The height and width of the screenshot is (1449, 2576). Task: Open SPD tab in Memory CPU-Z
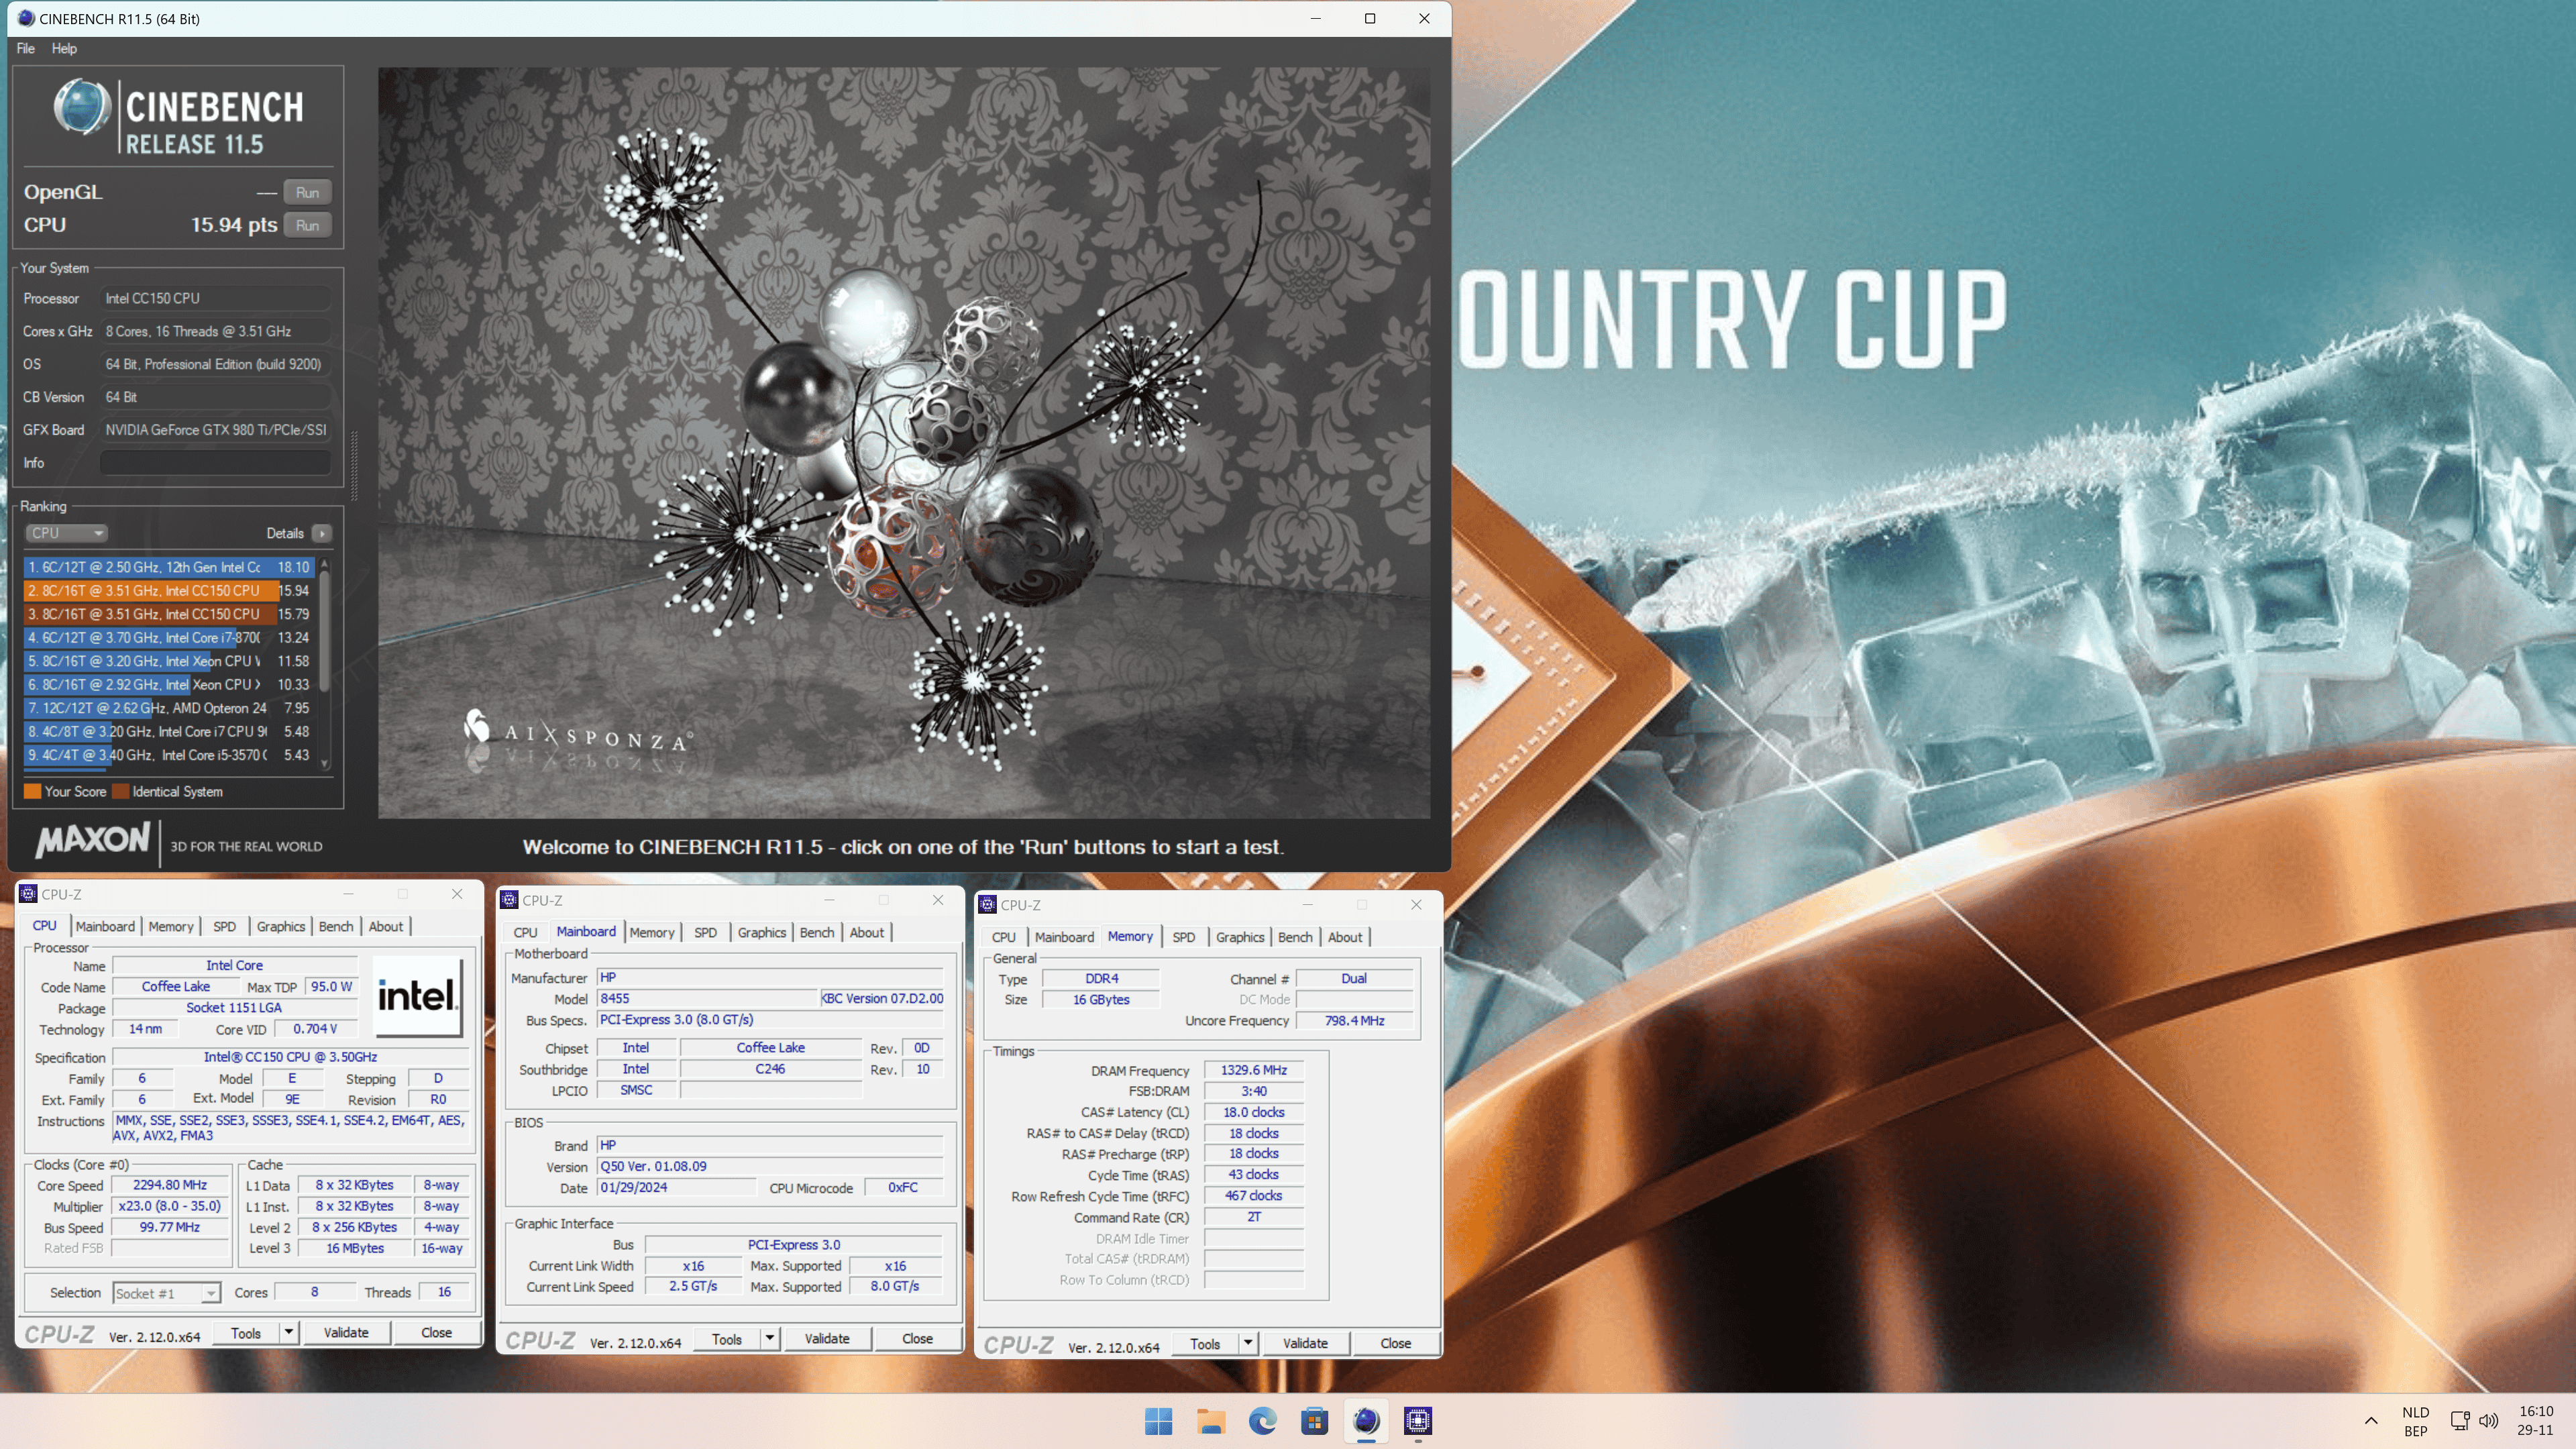[x=1184, y=938]
